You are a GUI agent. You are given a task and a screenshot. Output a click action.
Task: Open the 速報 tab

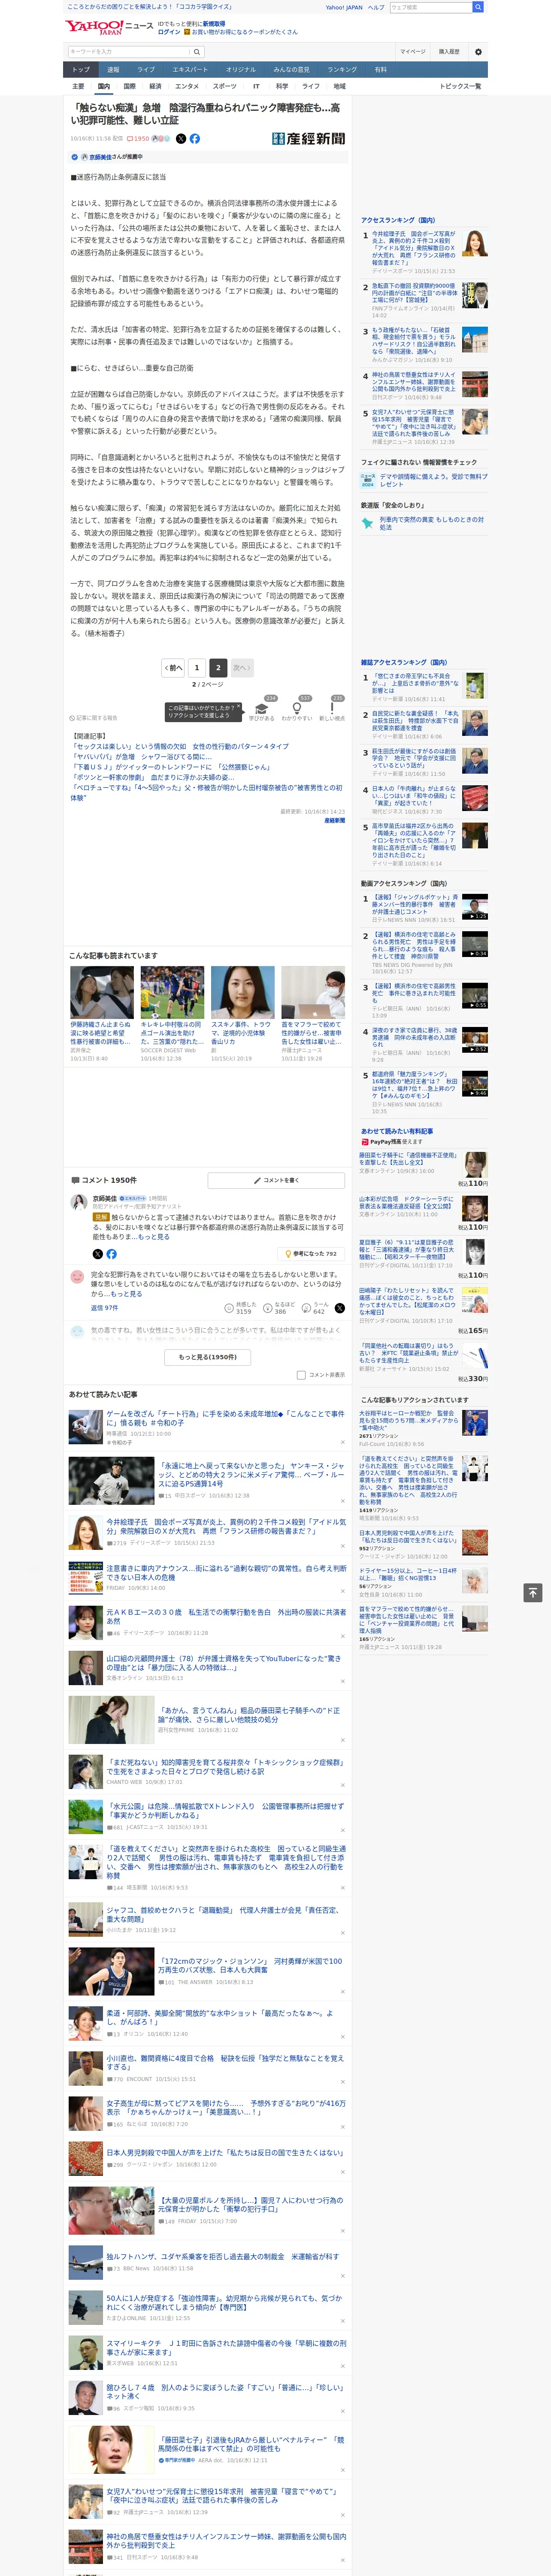point(113,70)
